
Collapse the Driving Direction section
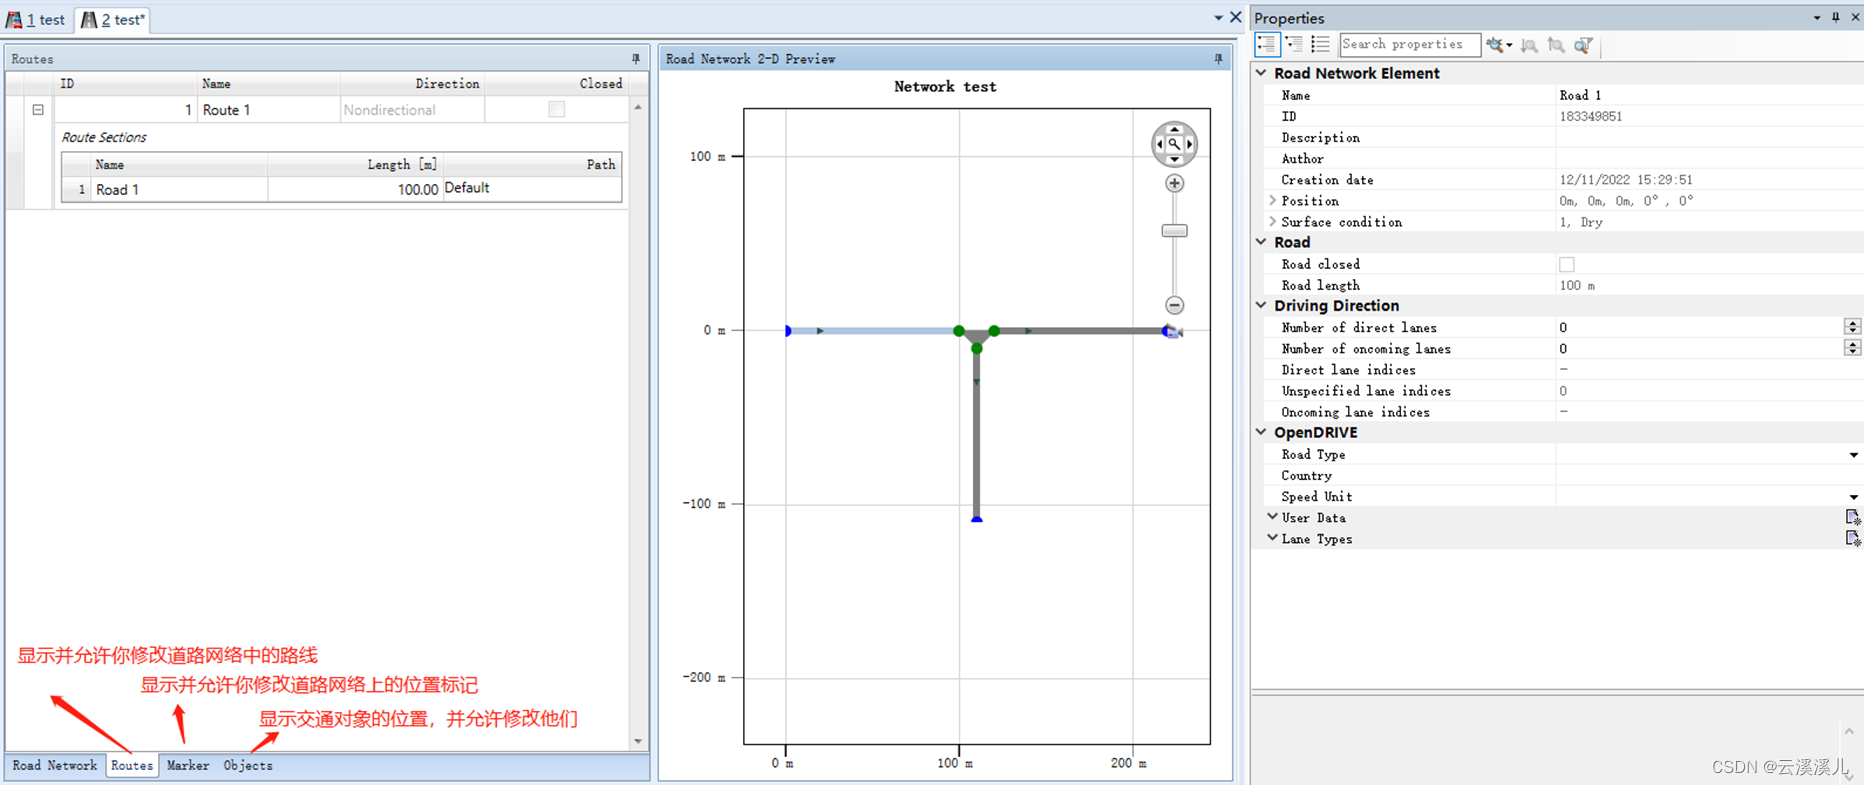[x=1262, y=305]
